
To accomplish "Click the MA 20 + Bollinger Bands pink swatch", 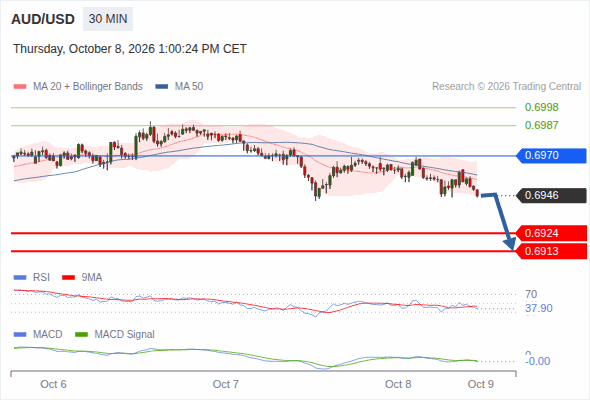I will (x=20, y=87).
